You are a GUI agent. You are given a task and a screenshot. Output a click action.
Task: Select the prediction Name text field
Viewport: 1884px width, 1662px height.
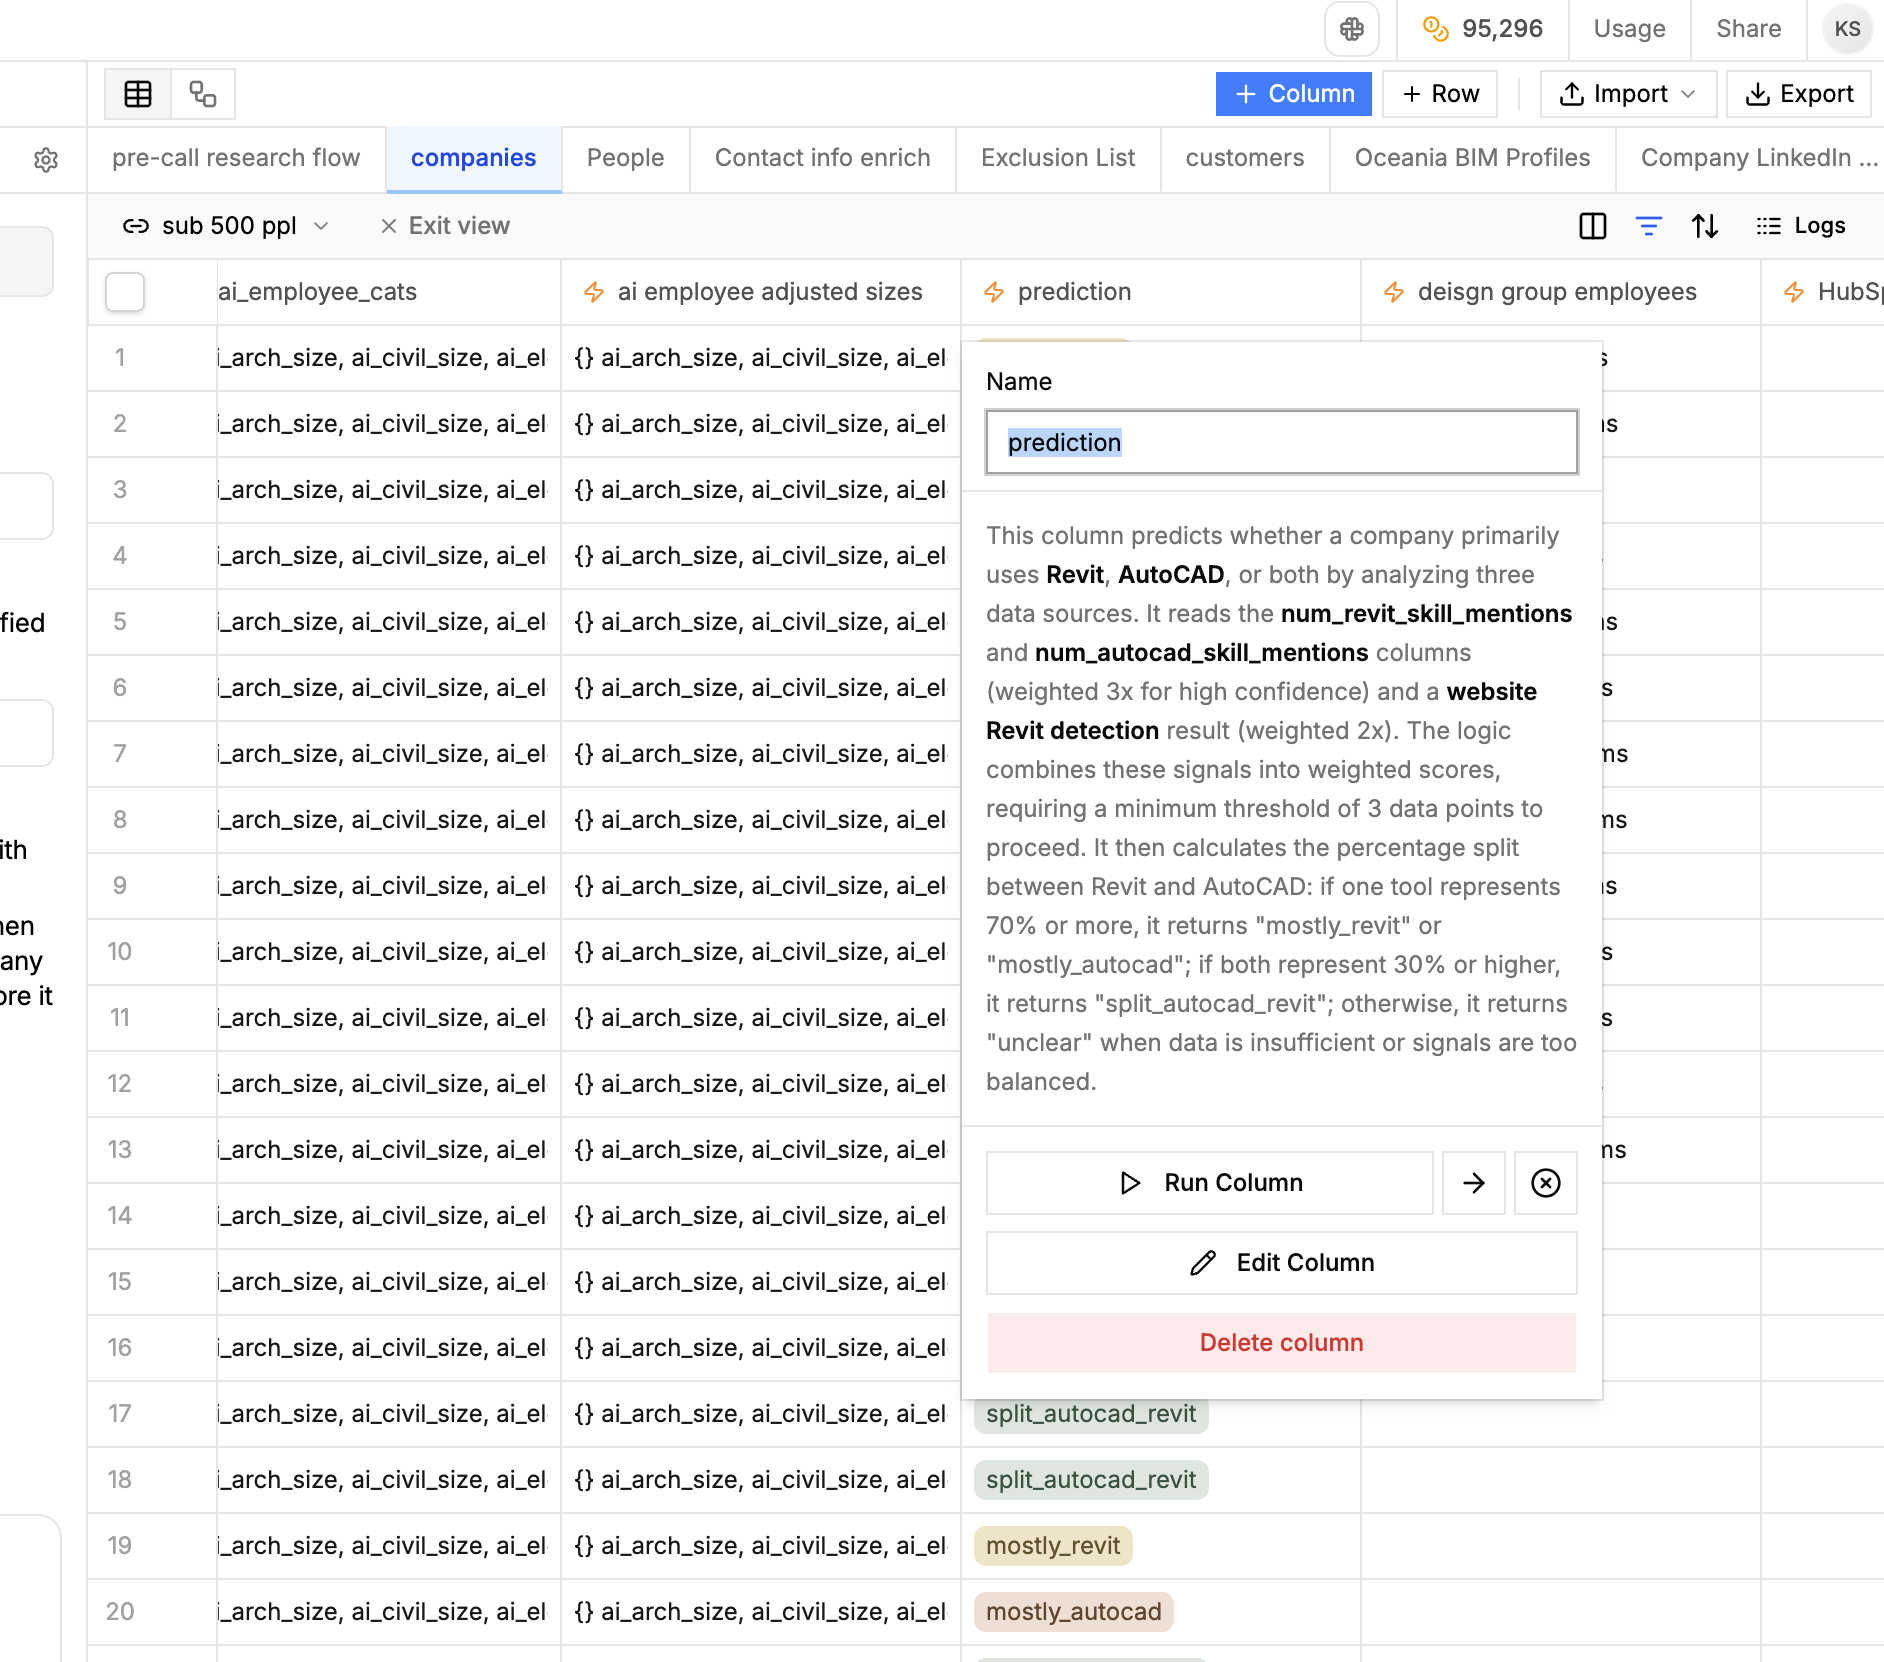(x=1281, y=442)
